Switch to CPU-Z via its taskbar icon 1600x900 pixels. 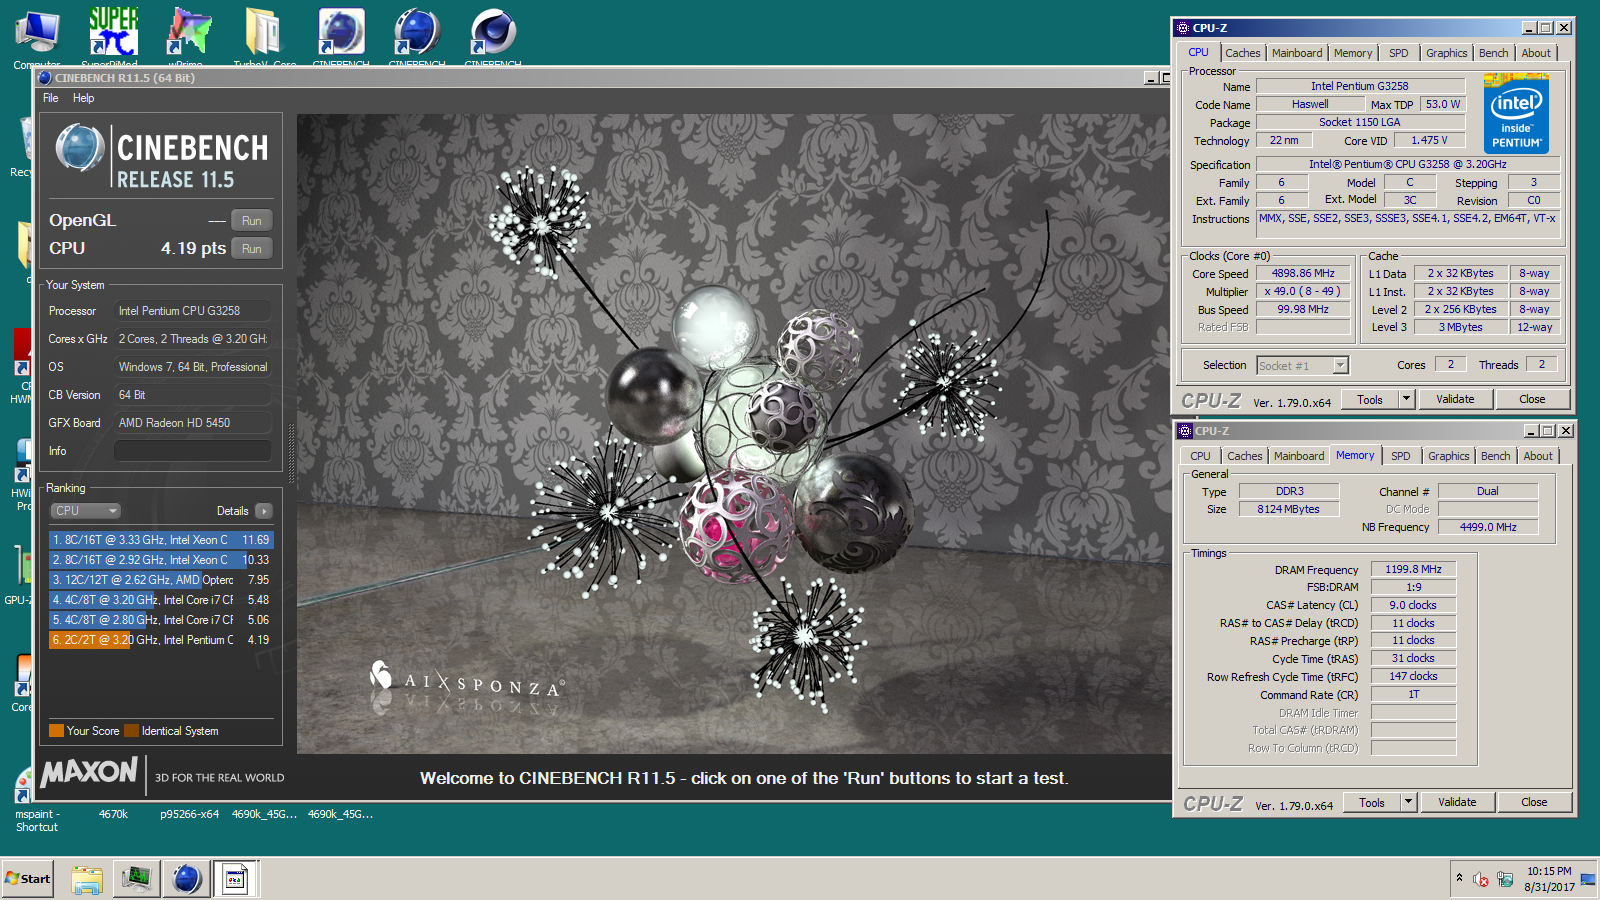point(235,879)
